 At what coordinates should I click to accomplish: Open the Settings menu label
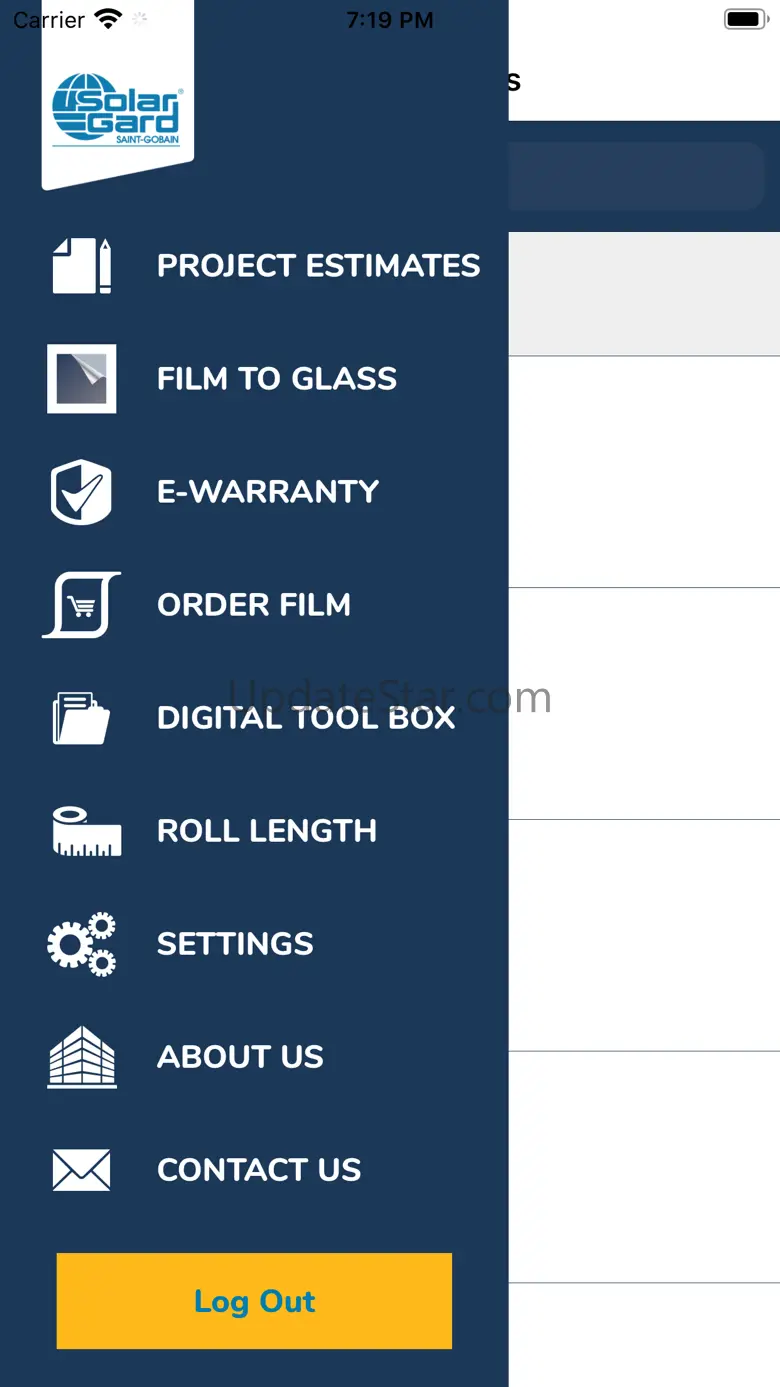pyautogui.click(x=235, y=944)
